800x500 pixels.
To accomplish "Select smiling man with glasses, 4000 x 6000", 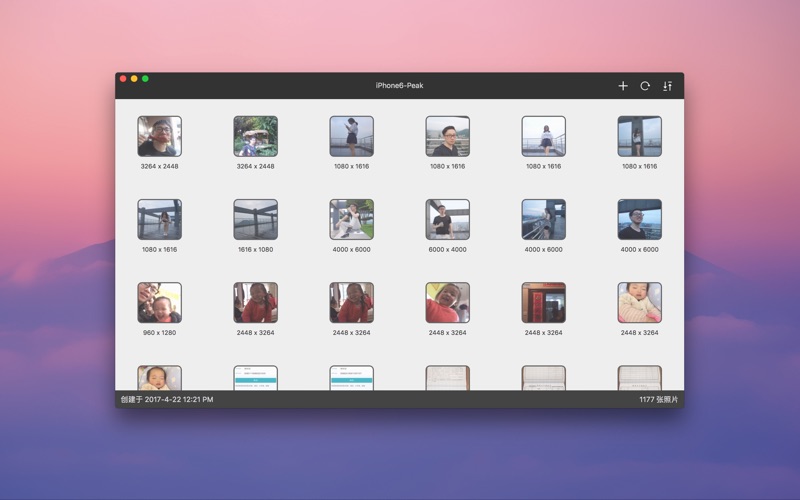I will [639, 219].
